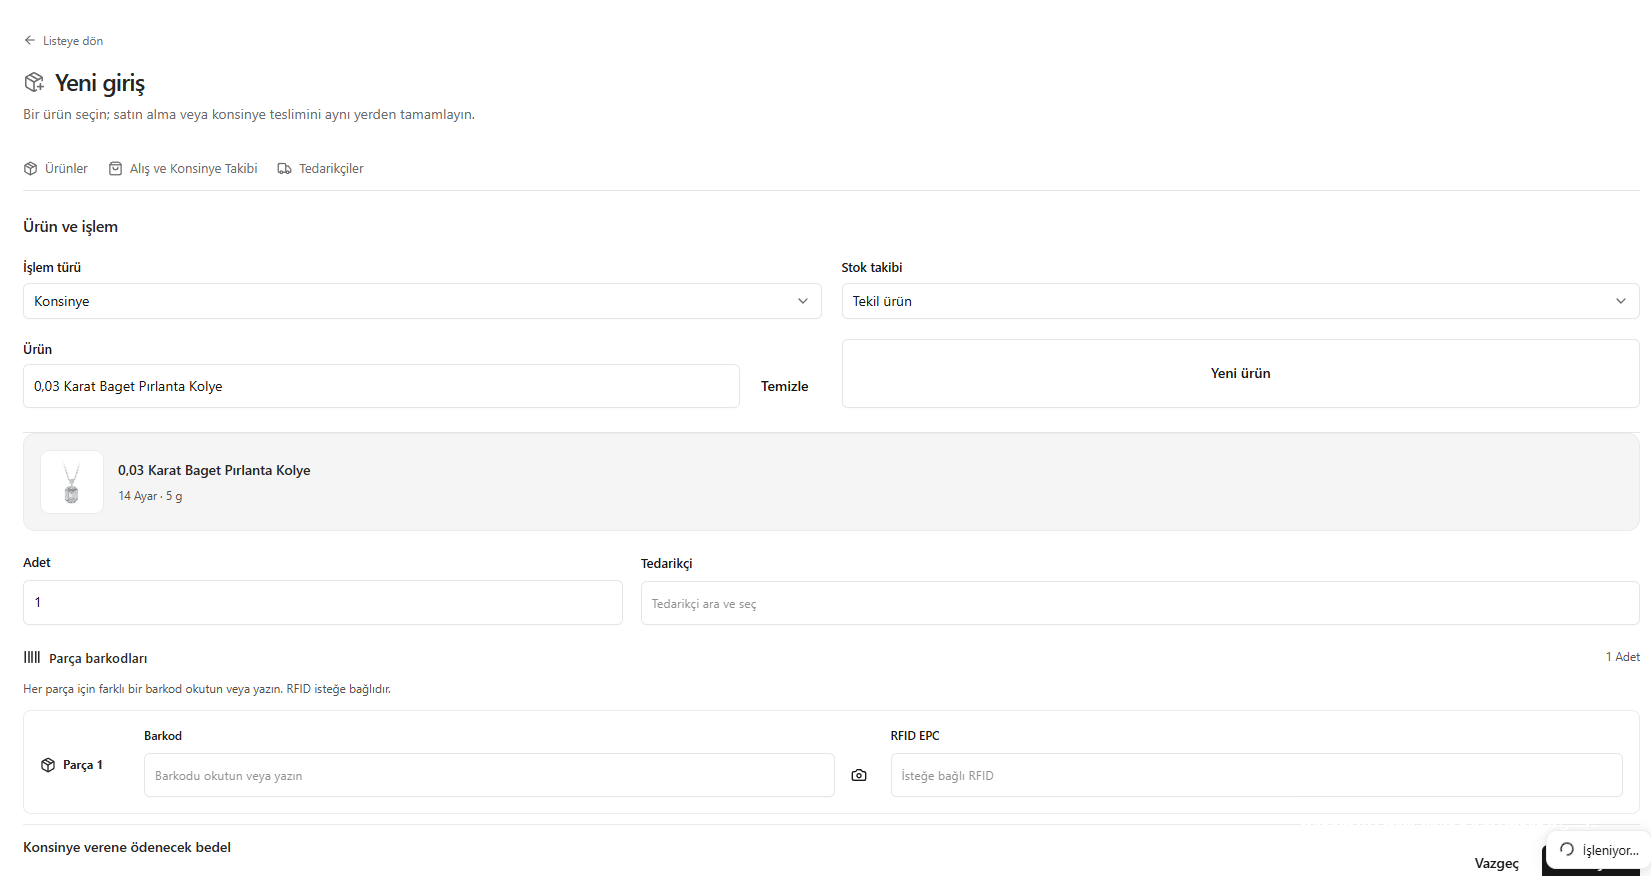The image size is (1651, 876).
Task: Click the barcode icon beside Parça barkodları
Action: point(32,657)
